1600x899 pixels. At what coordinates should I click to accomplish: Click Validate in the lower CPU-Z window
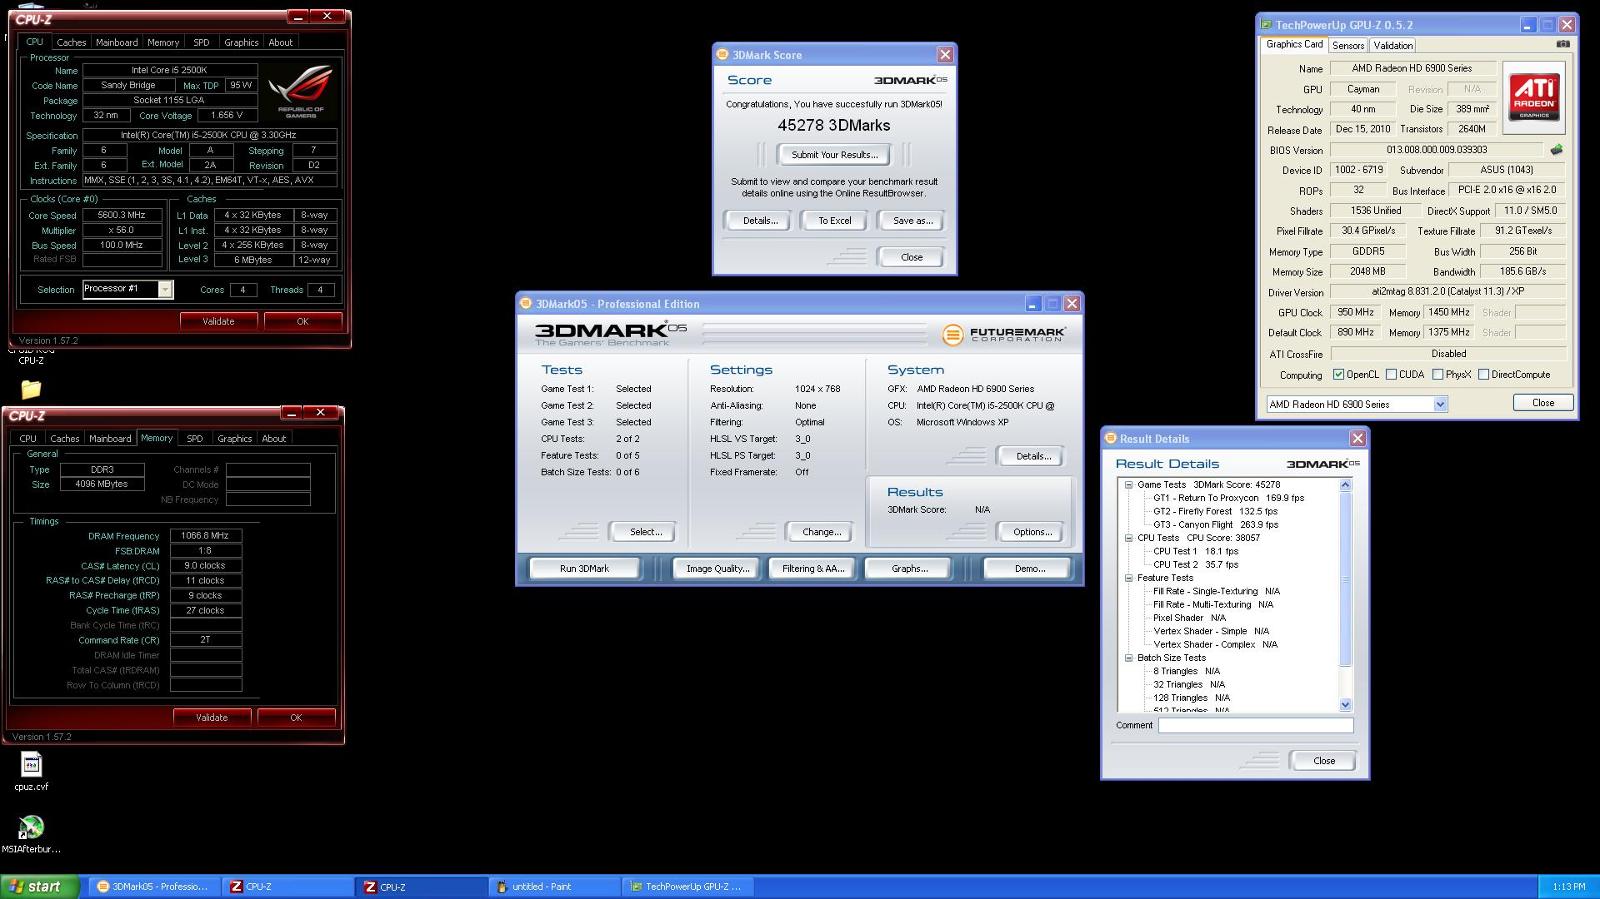coord(211,717)
